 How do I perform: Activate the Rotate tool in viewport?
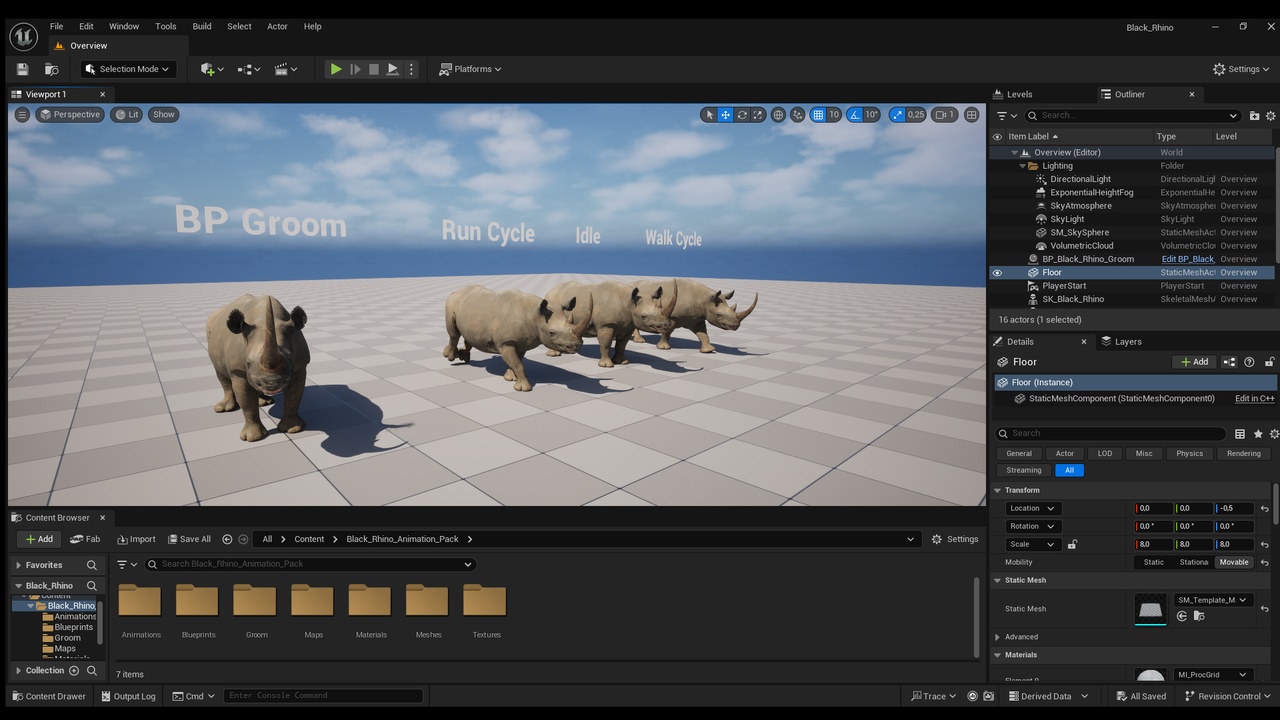[x=742, y=115]
